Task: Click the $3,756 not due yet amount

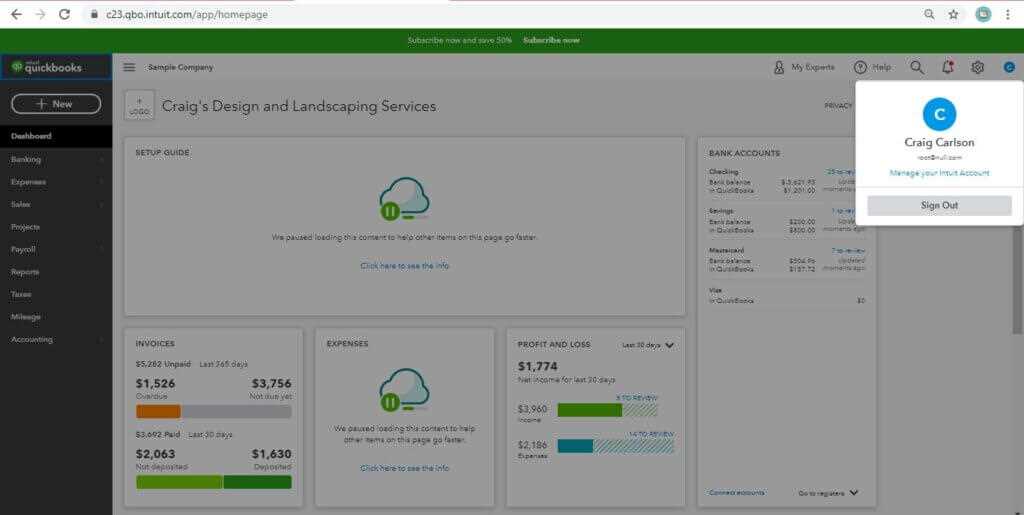Action: 272,384
